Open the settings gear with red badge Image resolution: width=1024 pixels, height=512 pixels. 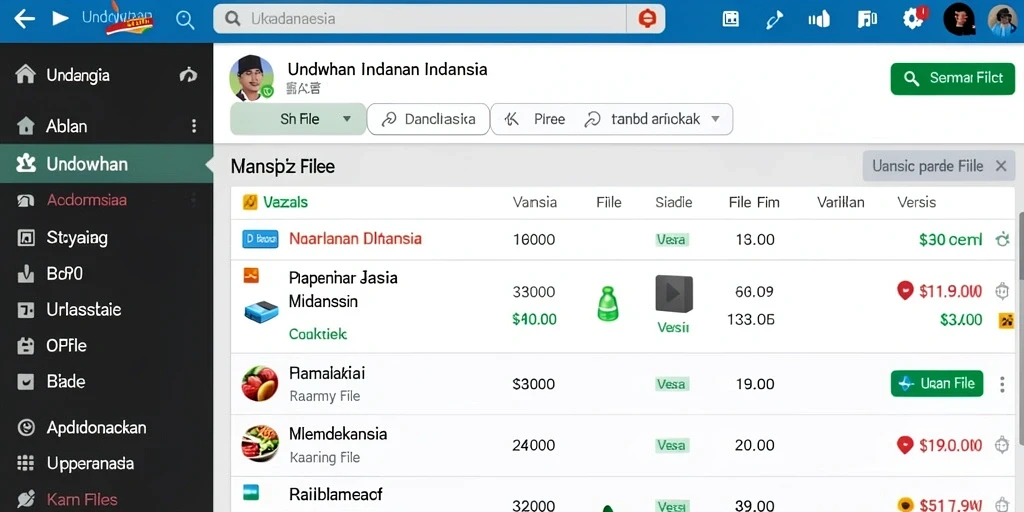pos(914,18)
